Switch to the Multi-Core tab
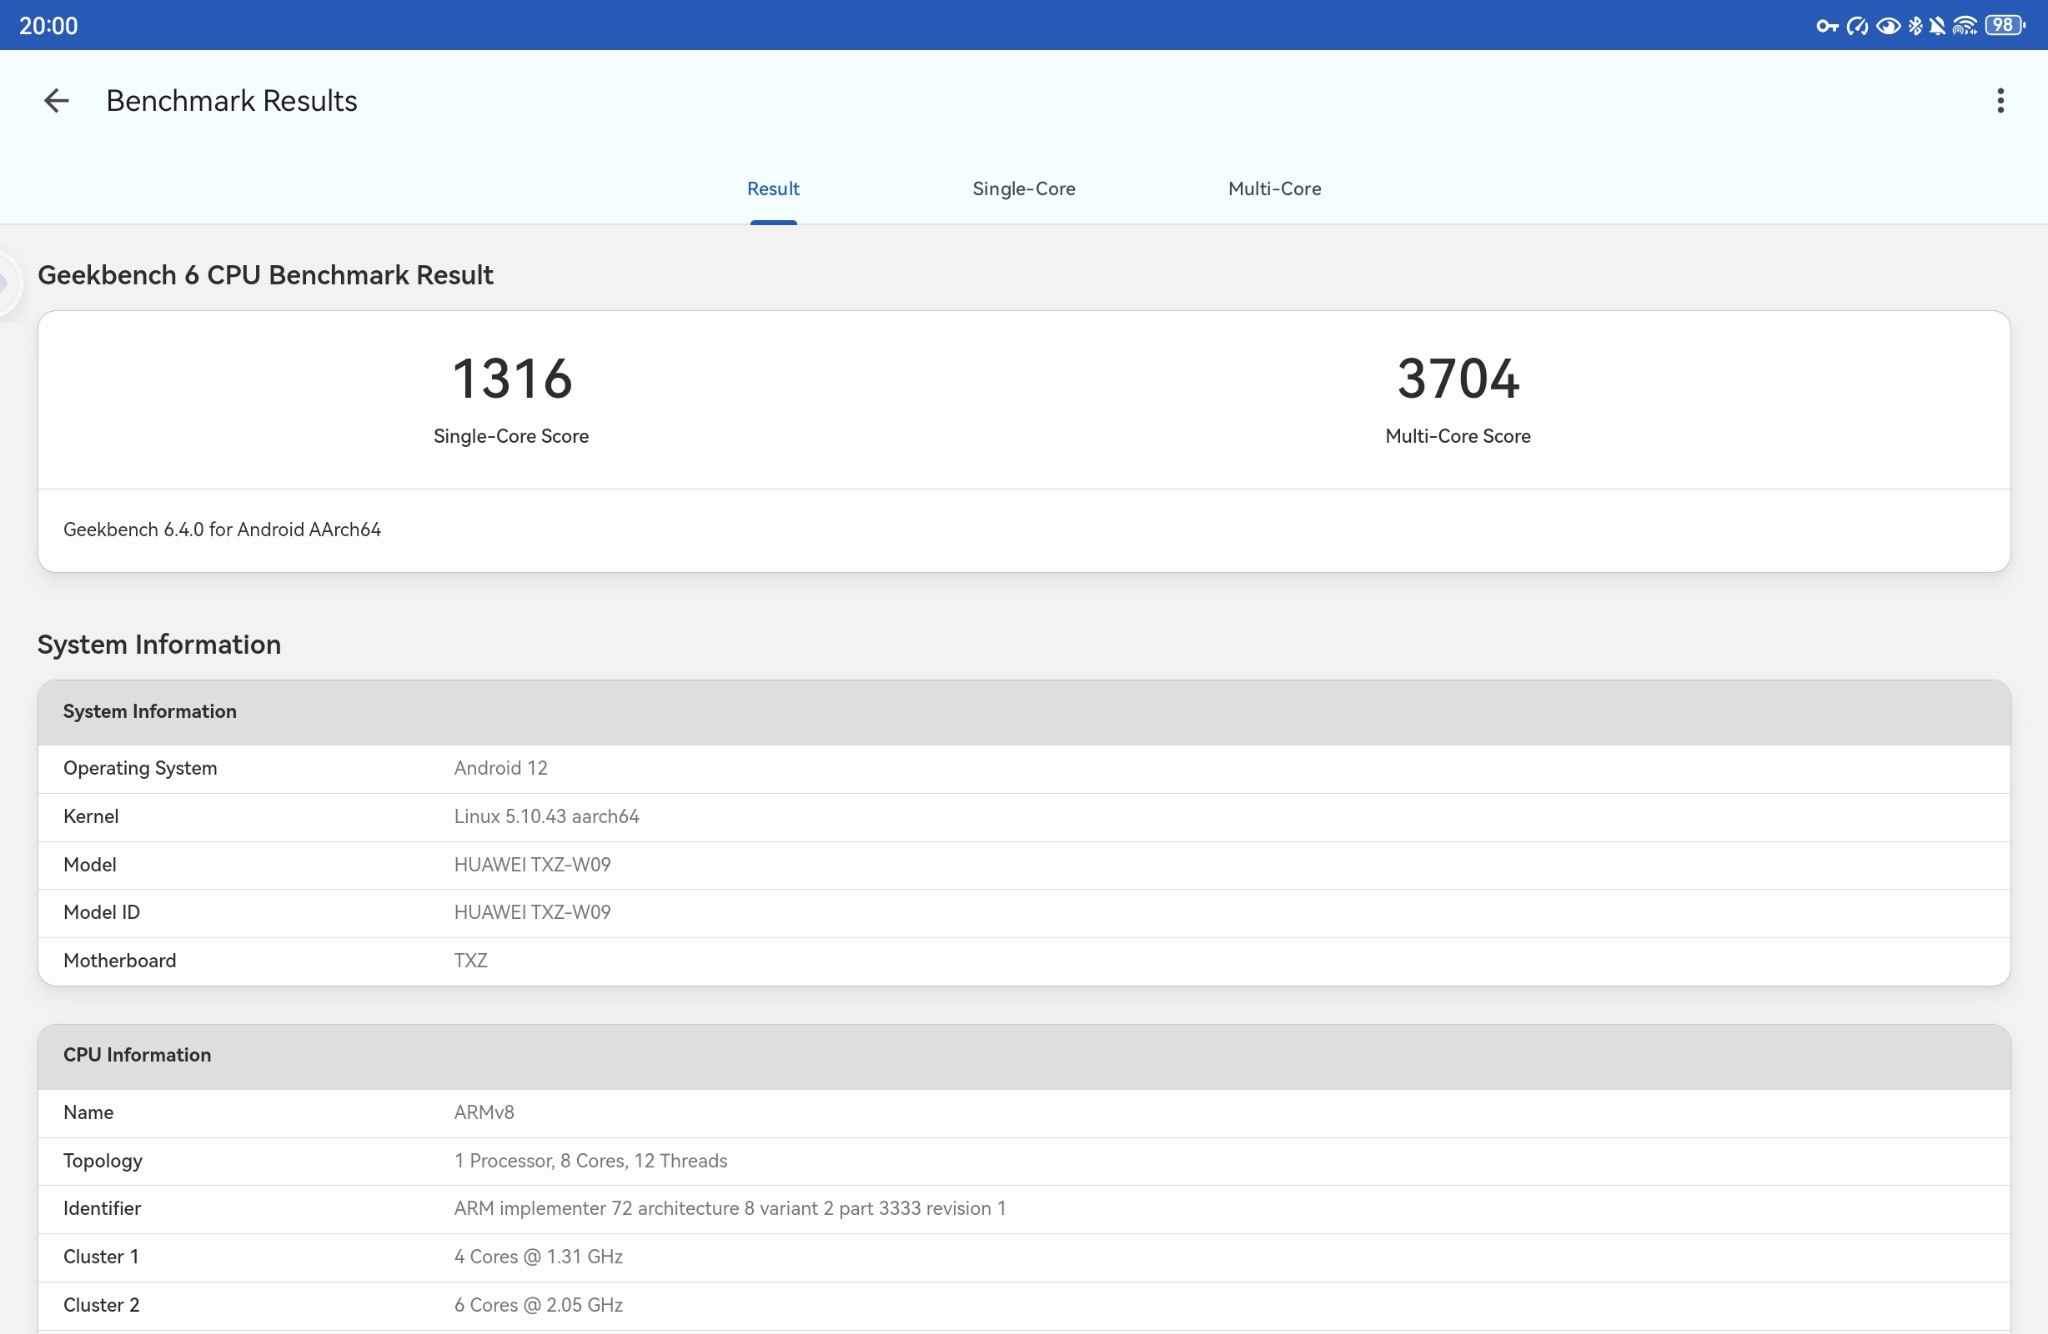The image size is (2048, 1334). point(1274,189)
